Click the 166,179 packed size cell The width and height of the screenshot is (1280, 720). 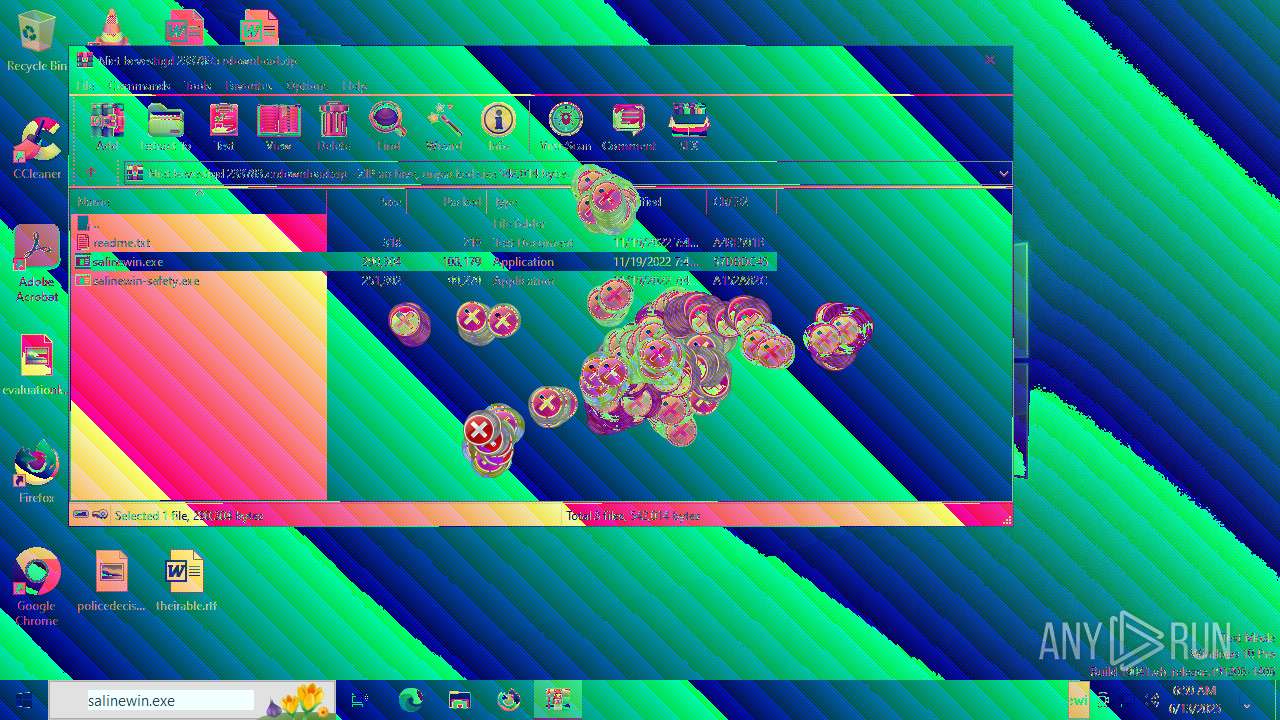tap(461, 261)
